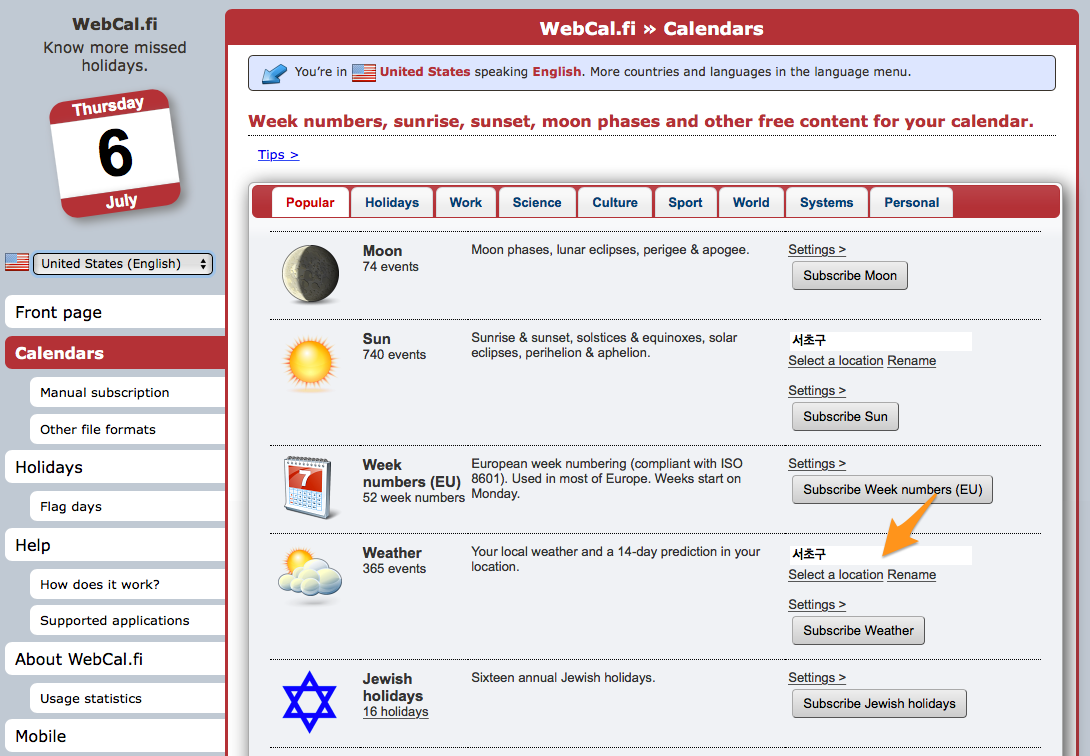This screenshot has height=756, width=1090.
Task: Open the Personal tab
Action: pos(911,202)
